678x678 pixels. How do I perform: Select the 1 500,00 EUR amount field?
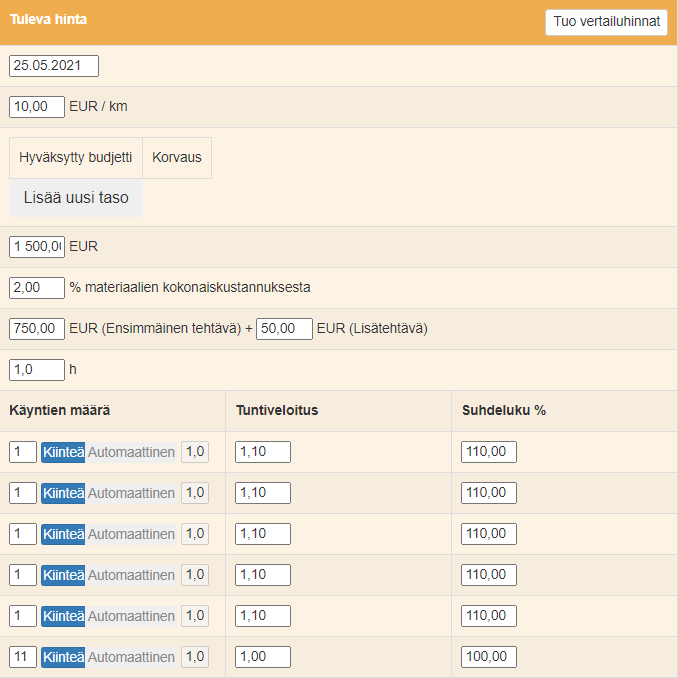[x=37, y=247]
